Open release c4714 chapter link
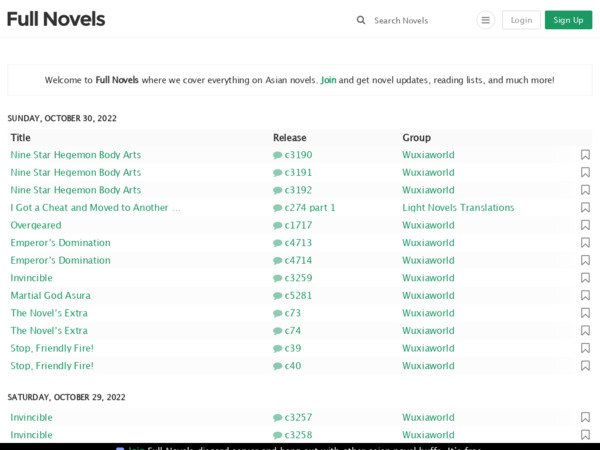This screenshot has width=600, height=450. click(x=298, y=260)
